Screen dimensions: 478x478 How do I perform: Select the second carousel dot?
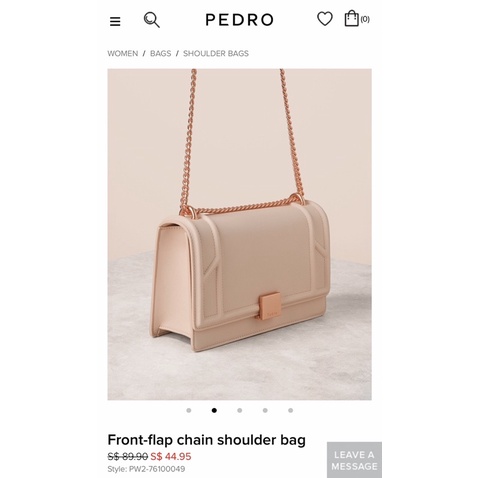click(214, 410)
